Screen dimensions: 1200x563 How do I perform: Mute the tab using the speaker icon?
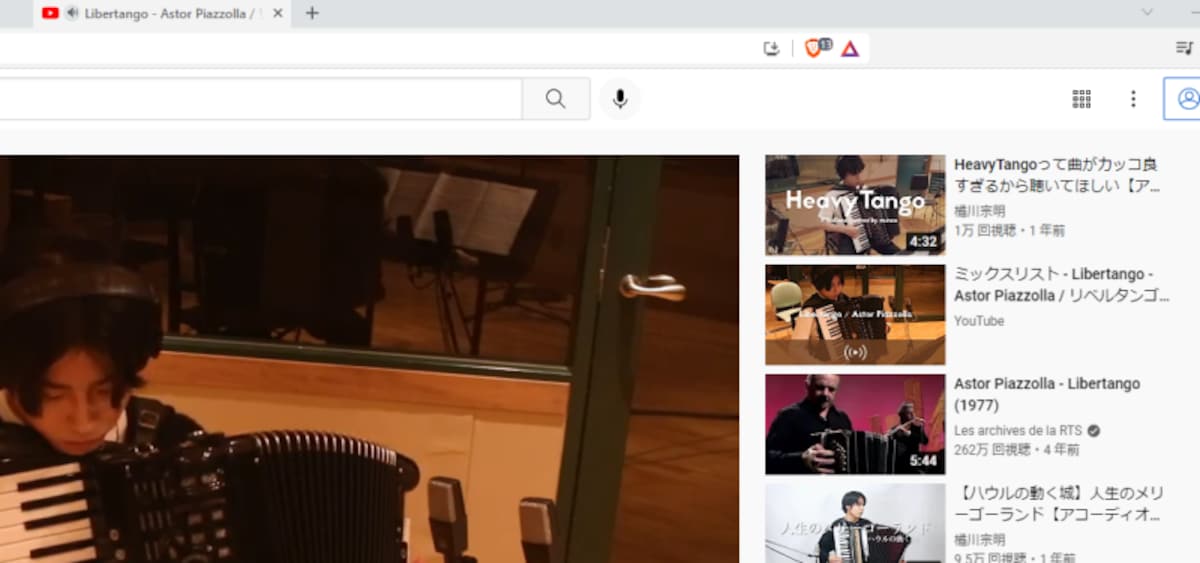pos(72,13)
